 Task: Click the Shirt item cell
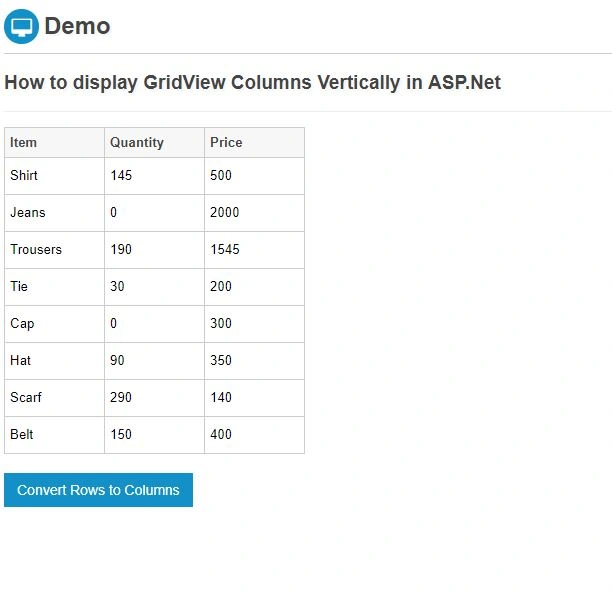pyautogui.click(x=54, y=176)
